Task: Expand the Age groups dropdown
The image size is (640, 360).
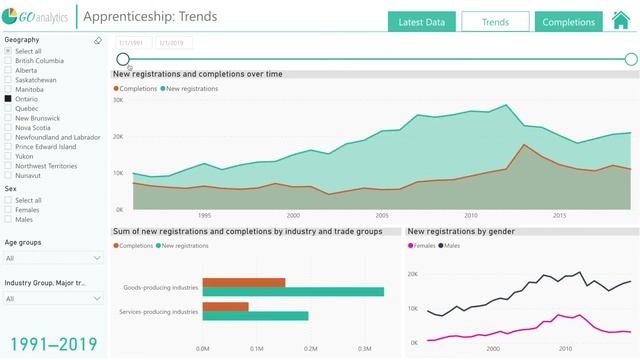Action: pos(53,258)
